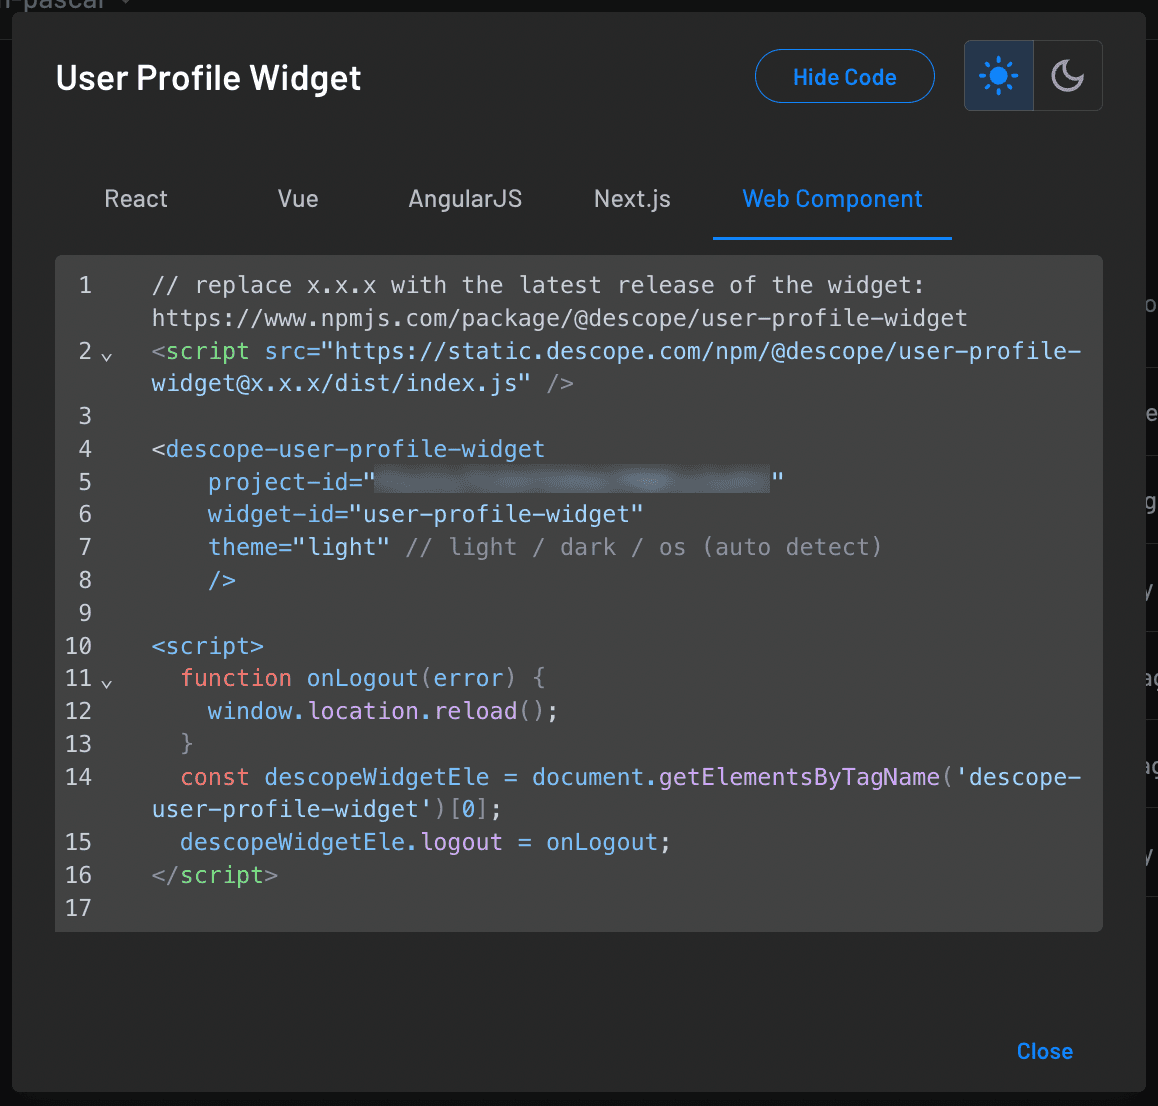The height and width of the screenshot is (1106, 1158).
Task: Click the onLogout function name on line 11
Action: click(x=363, y=678)
